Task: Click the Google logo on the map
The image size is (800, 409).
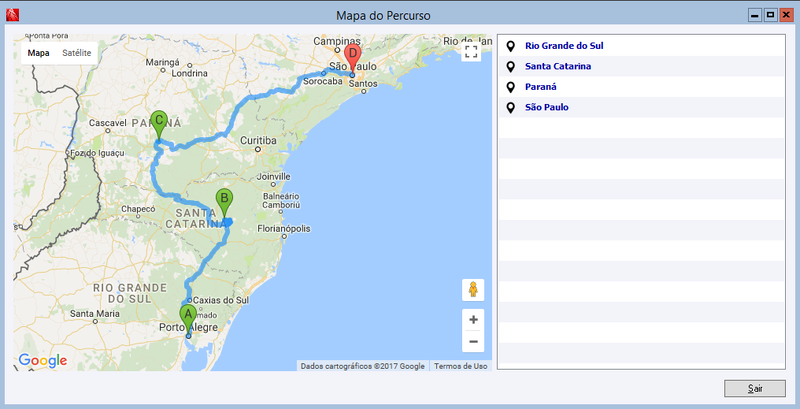Action: [x=43, y=361]
